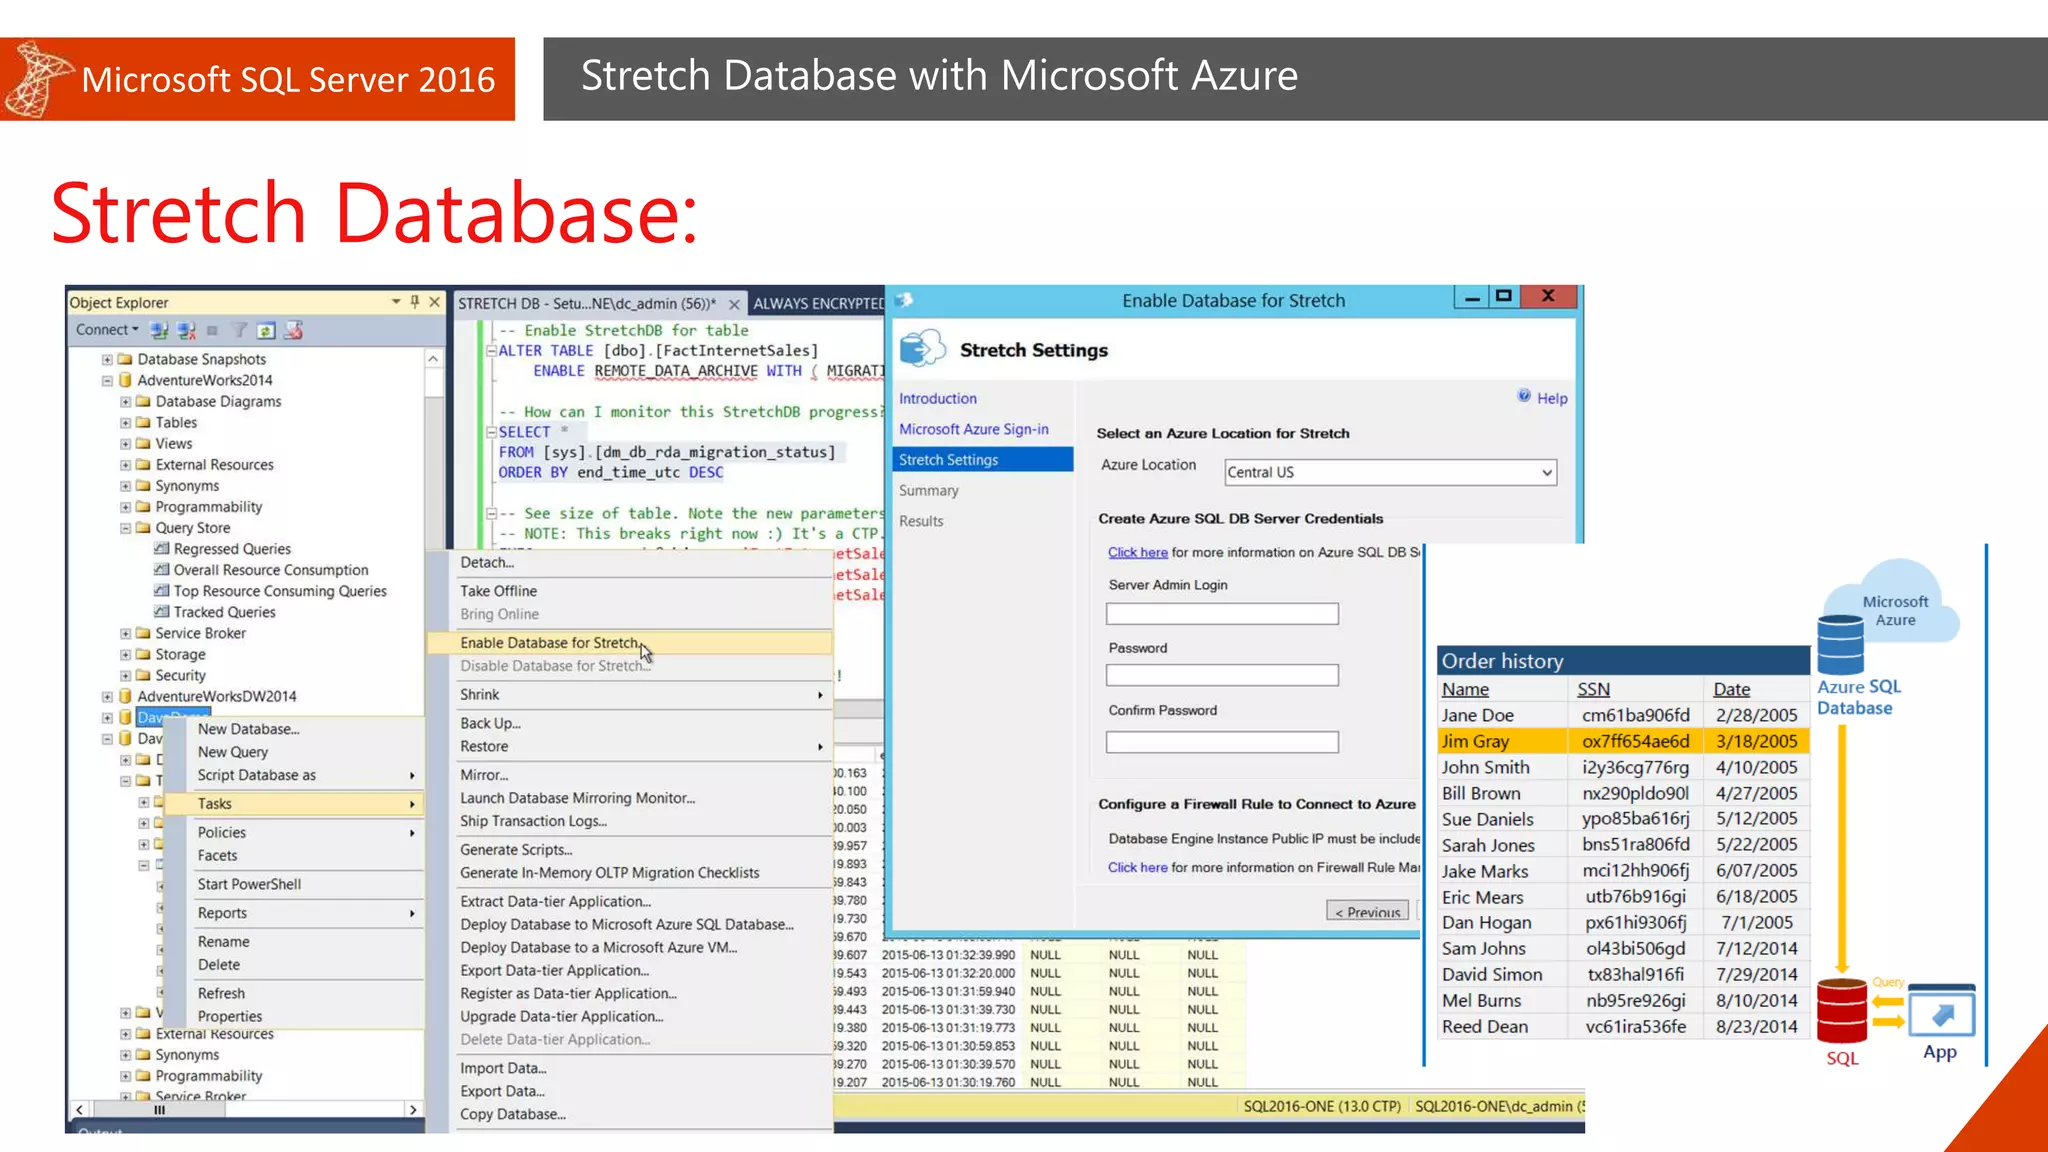Expand the External Resources folder under AdventureWorks2014
This screenshot has width=2048, height=1152.
click(x=125, y=465)
